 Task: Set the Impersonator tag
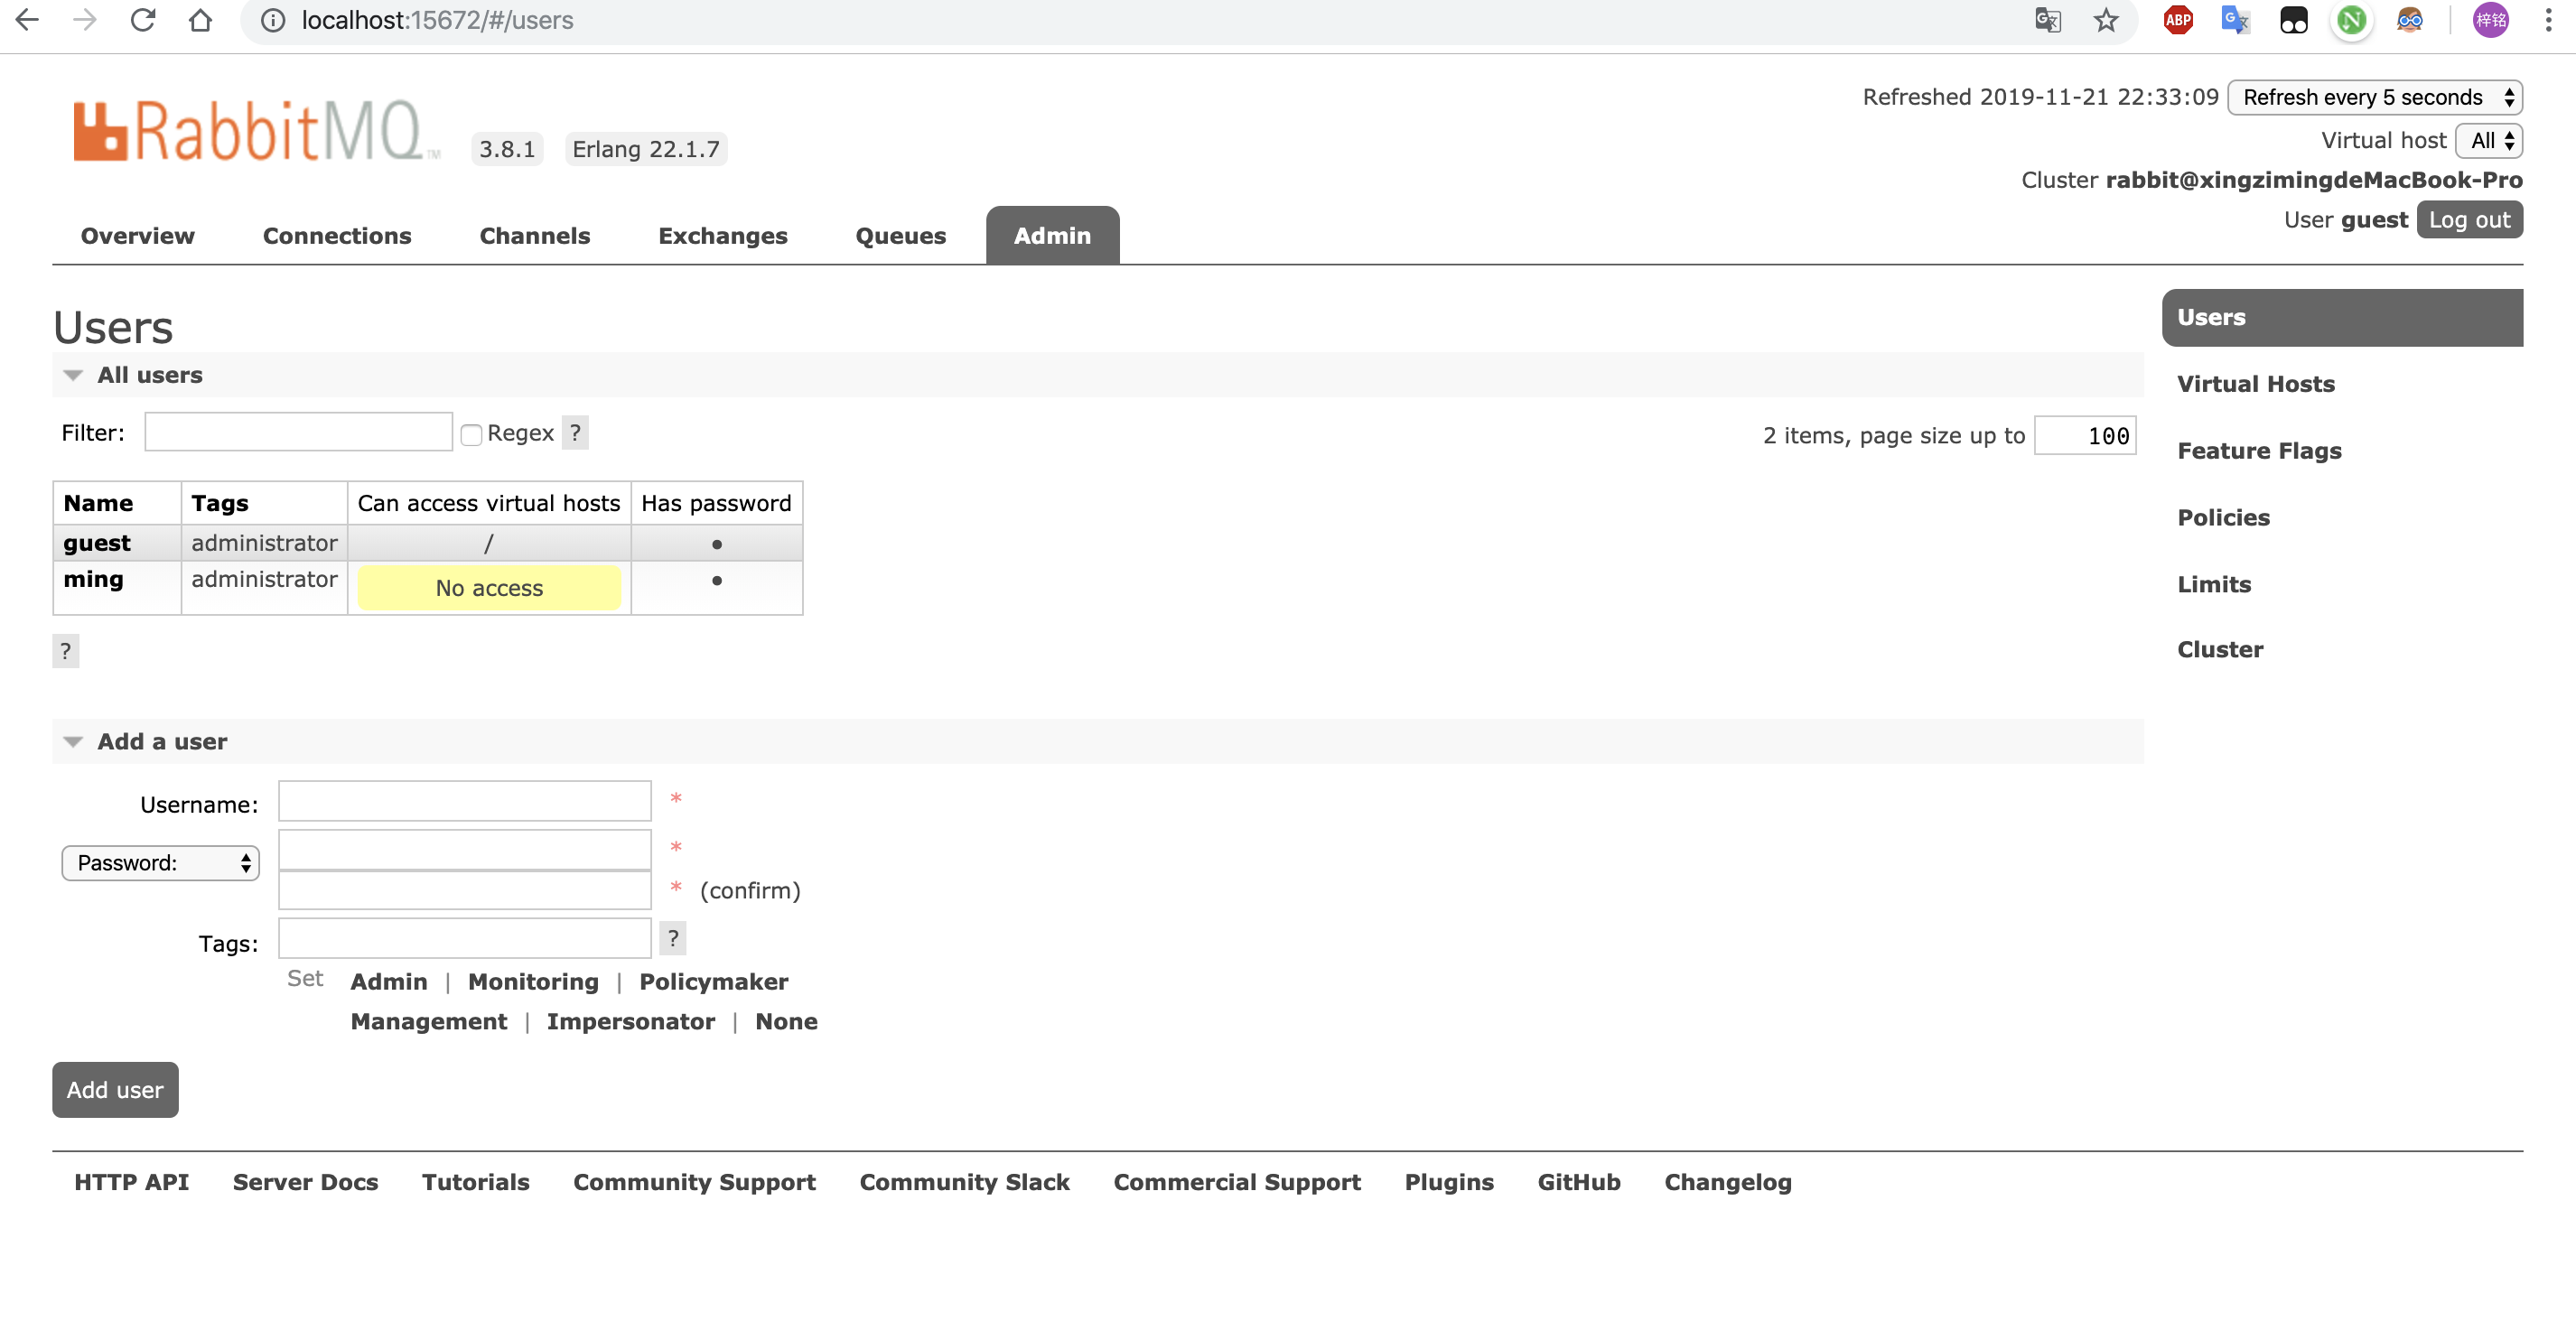631,1022
